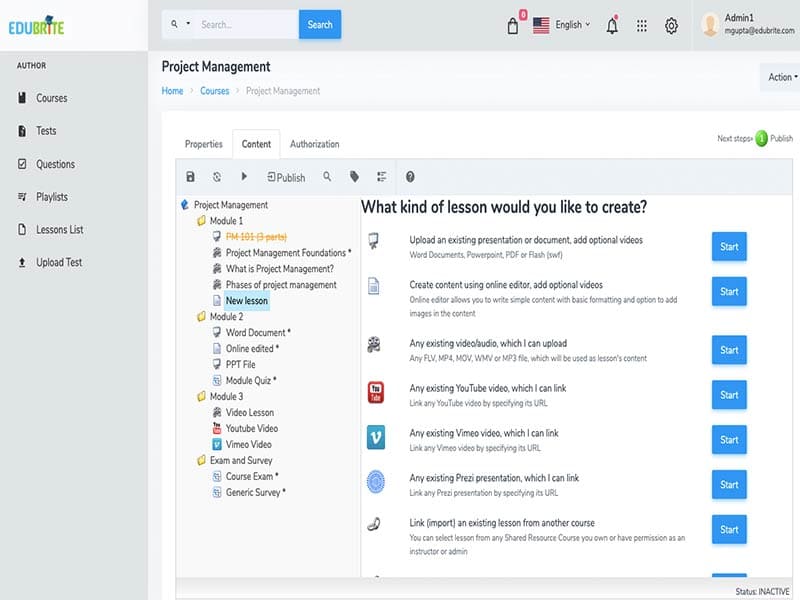Open Playlists in the sidebar
This screenshot has height=600, width=800.
click(52, 197)
